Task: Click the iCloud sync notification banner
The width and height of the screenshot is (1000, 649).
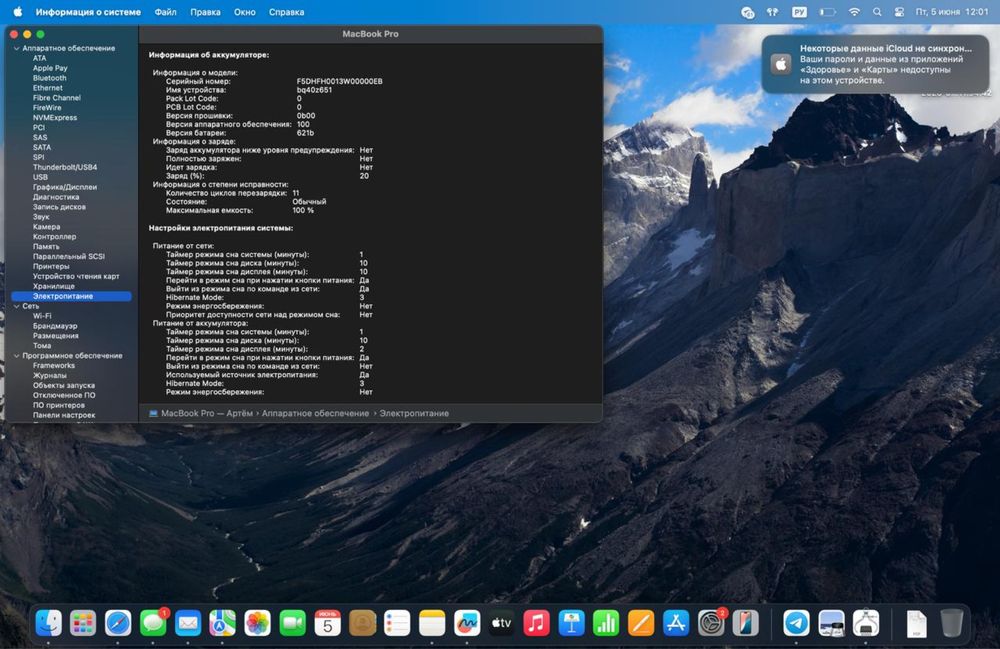Action: (877, 64)
